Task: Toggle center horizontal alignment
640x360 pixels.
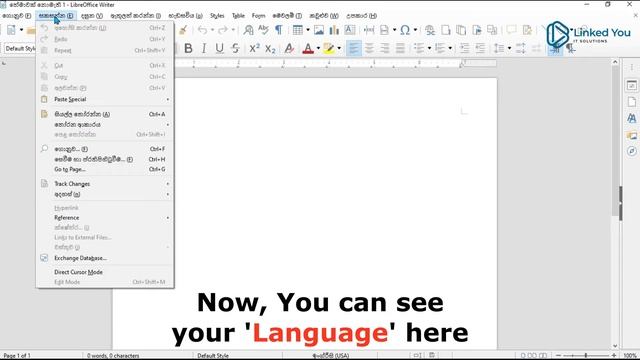Action: click(x=369, y=49)
